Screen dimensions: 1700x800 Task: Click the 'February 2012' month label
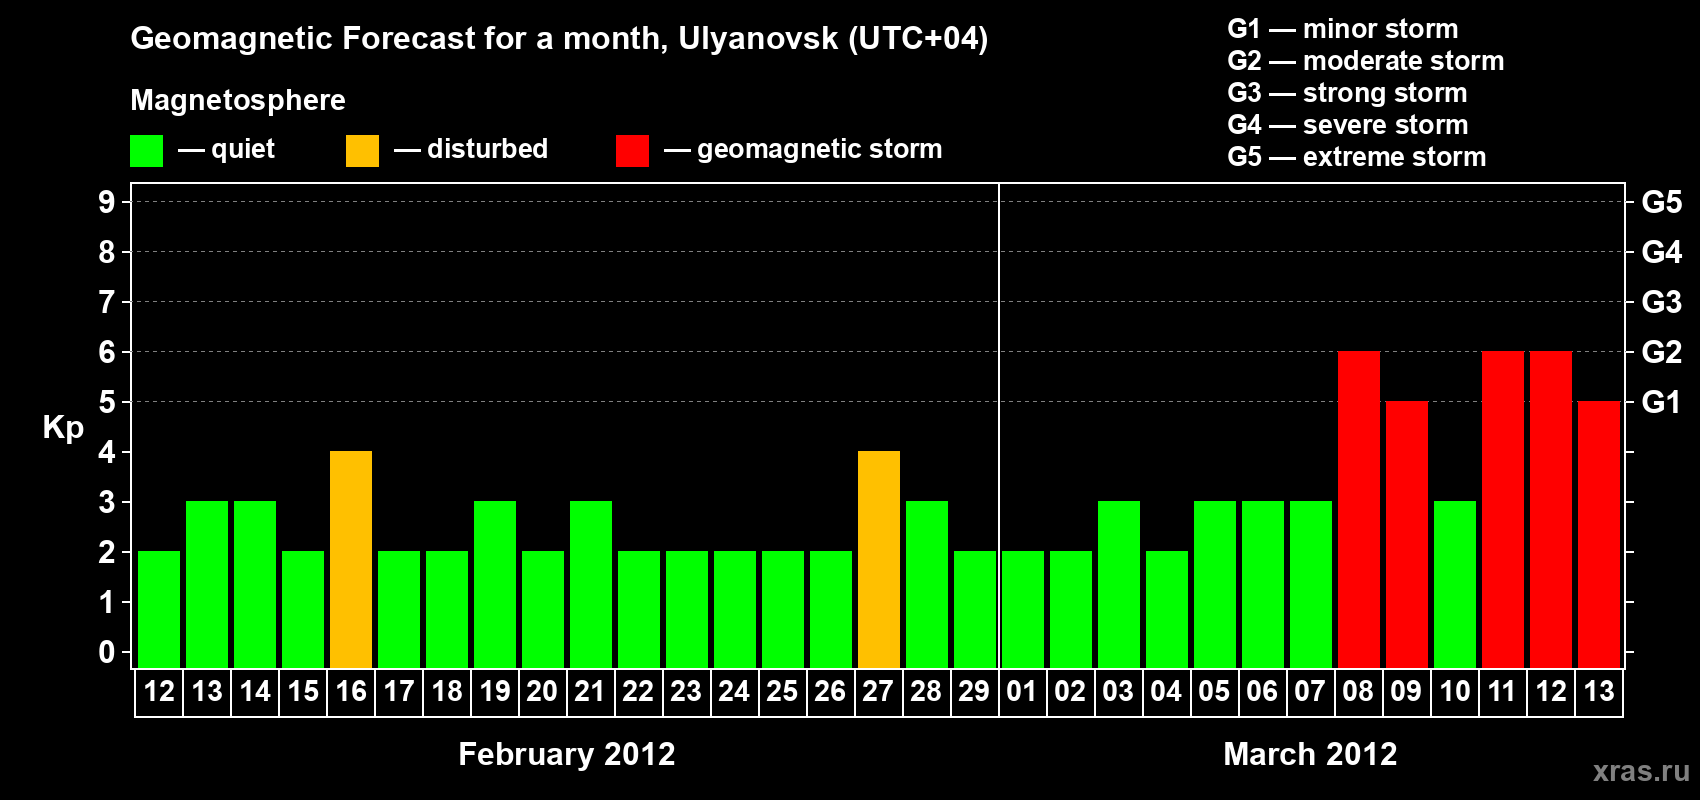(x=567, y=754)
